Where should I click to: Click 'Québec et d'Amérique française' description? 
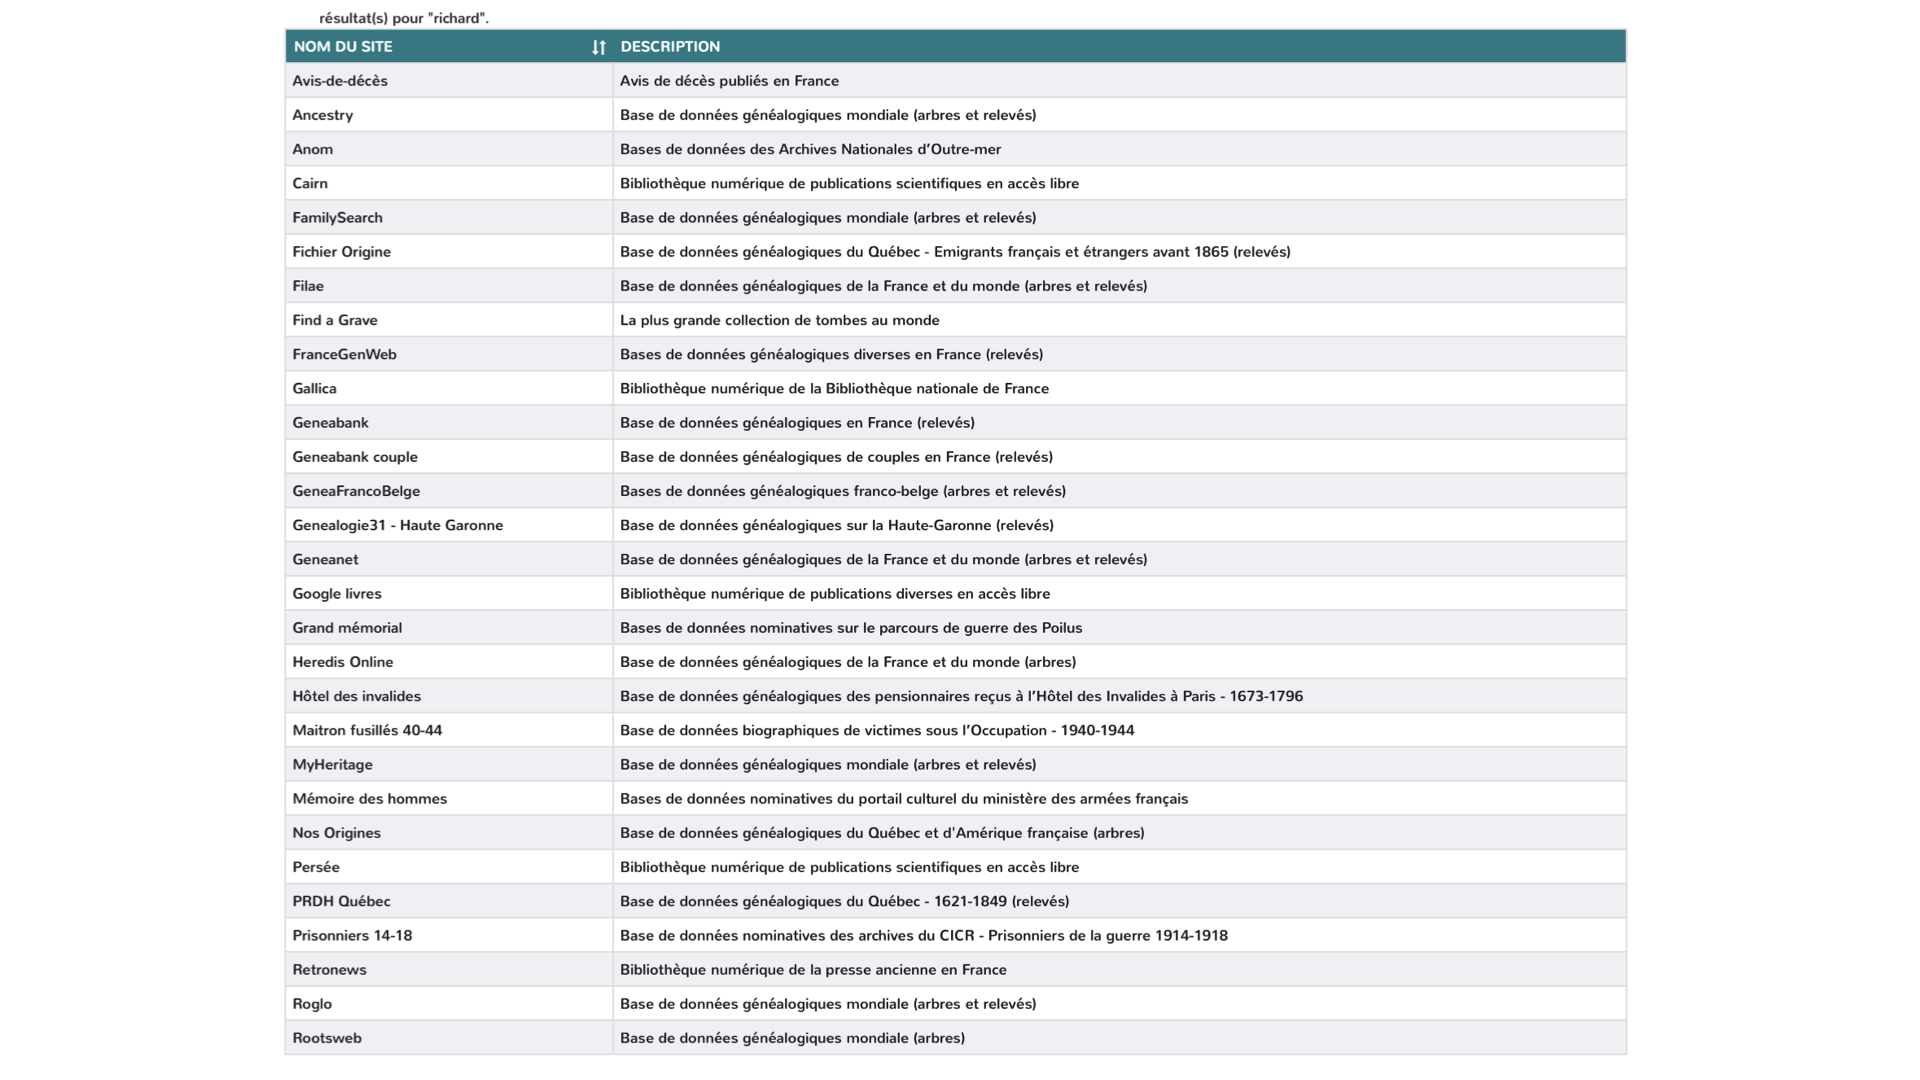point(882,833)
